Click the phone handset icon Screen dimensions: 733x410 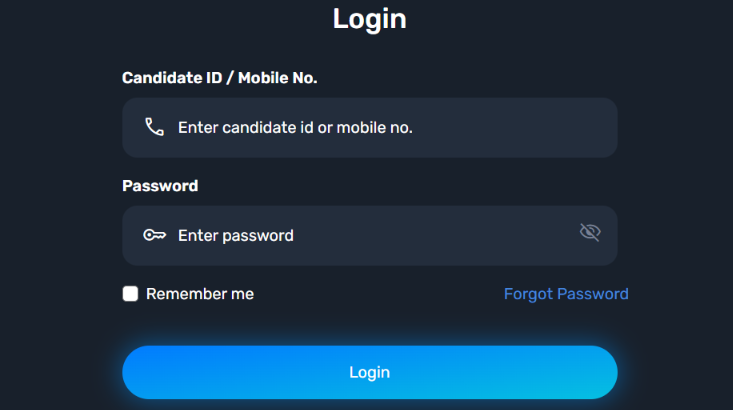point(154,127)
